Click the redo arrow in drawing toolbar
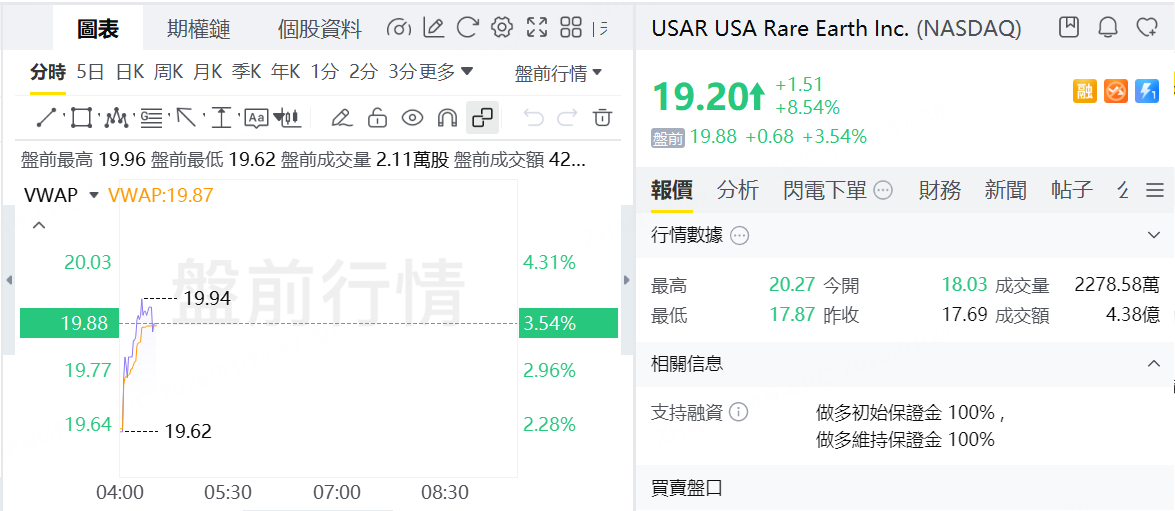Image resolution: width=1175 pixels, height=511 pixels. (x=567, y=118)
